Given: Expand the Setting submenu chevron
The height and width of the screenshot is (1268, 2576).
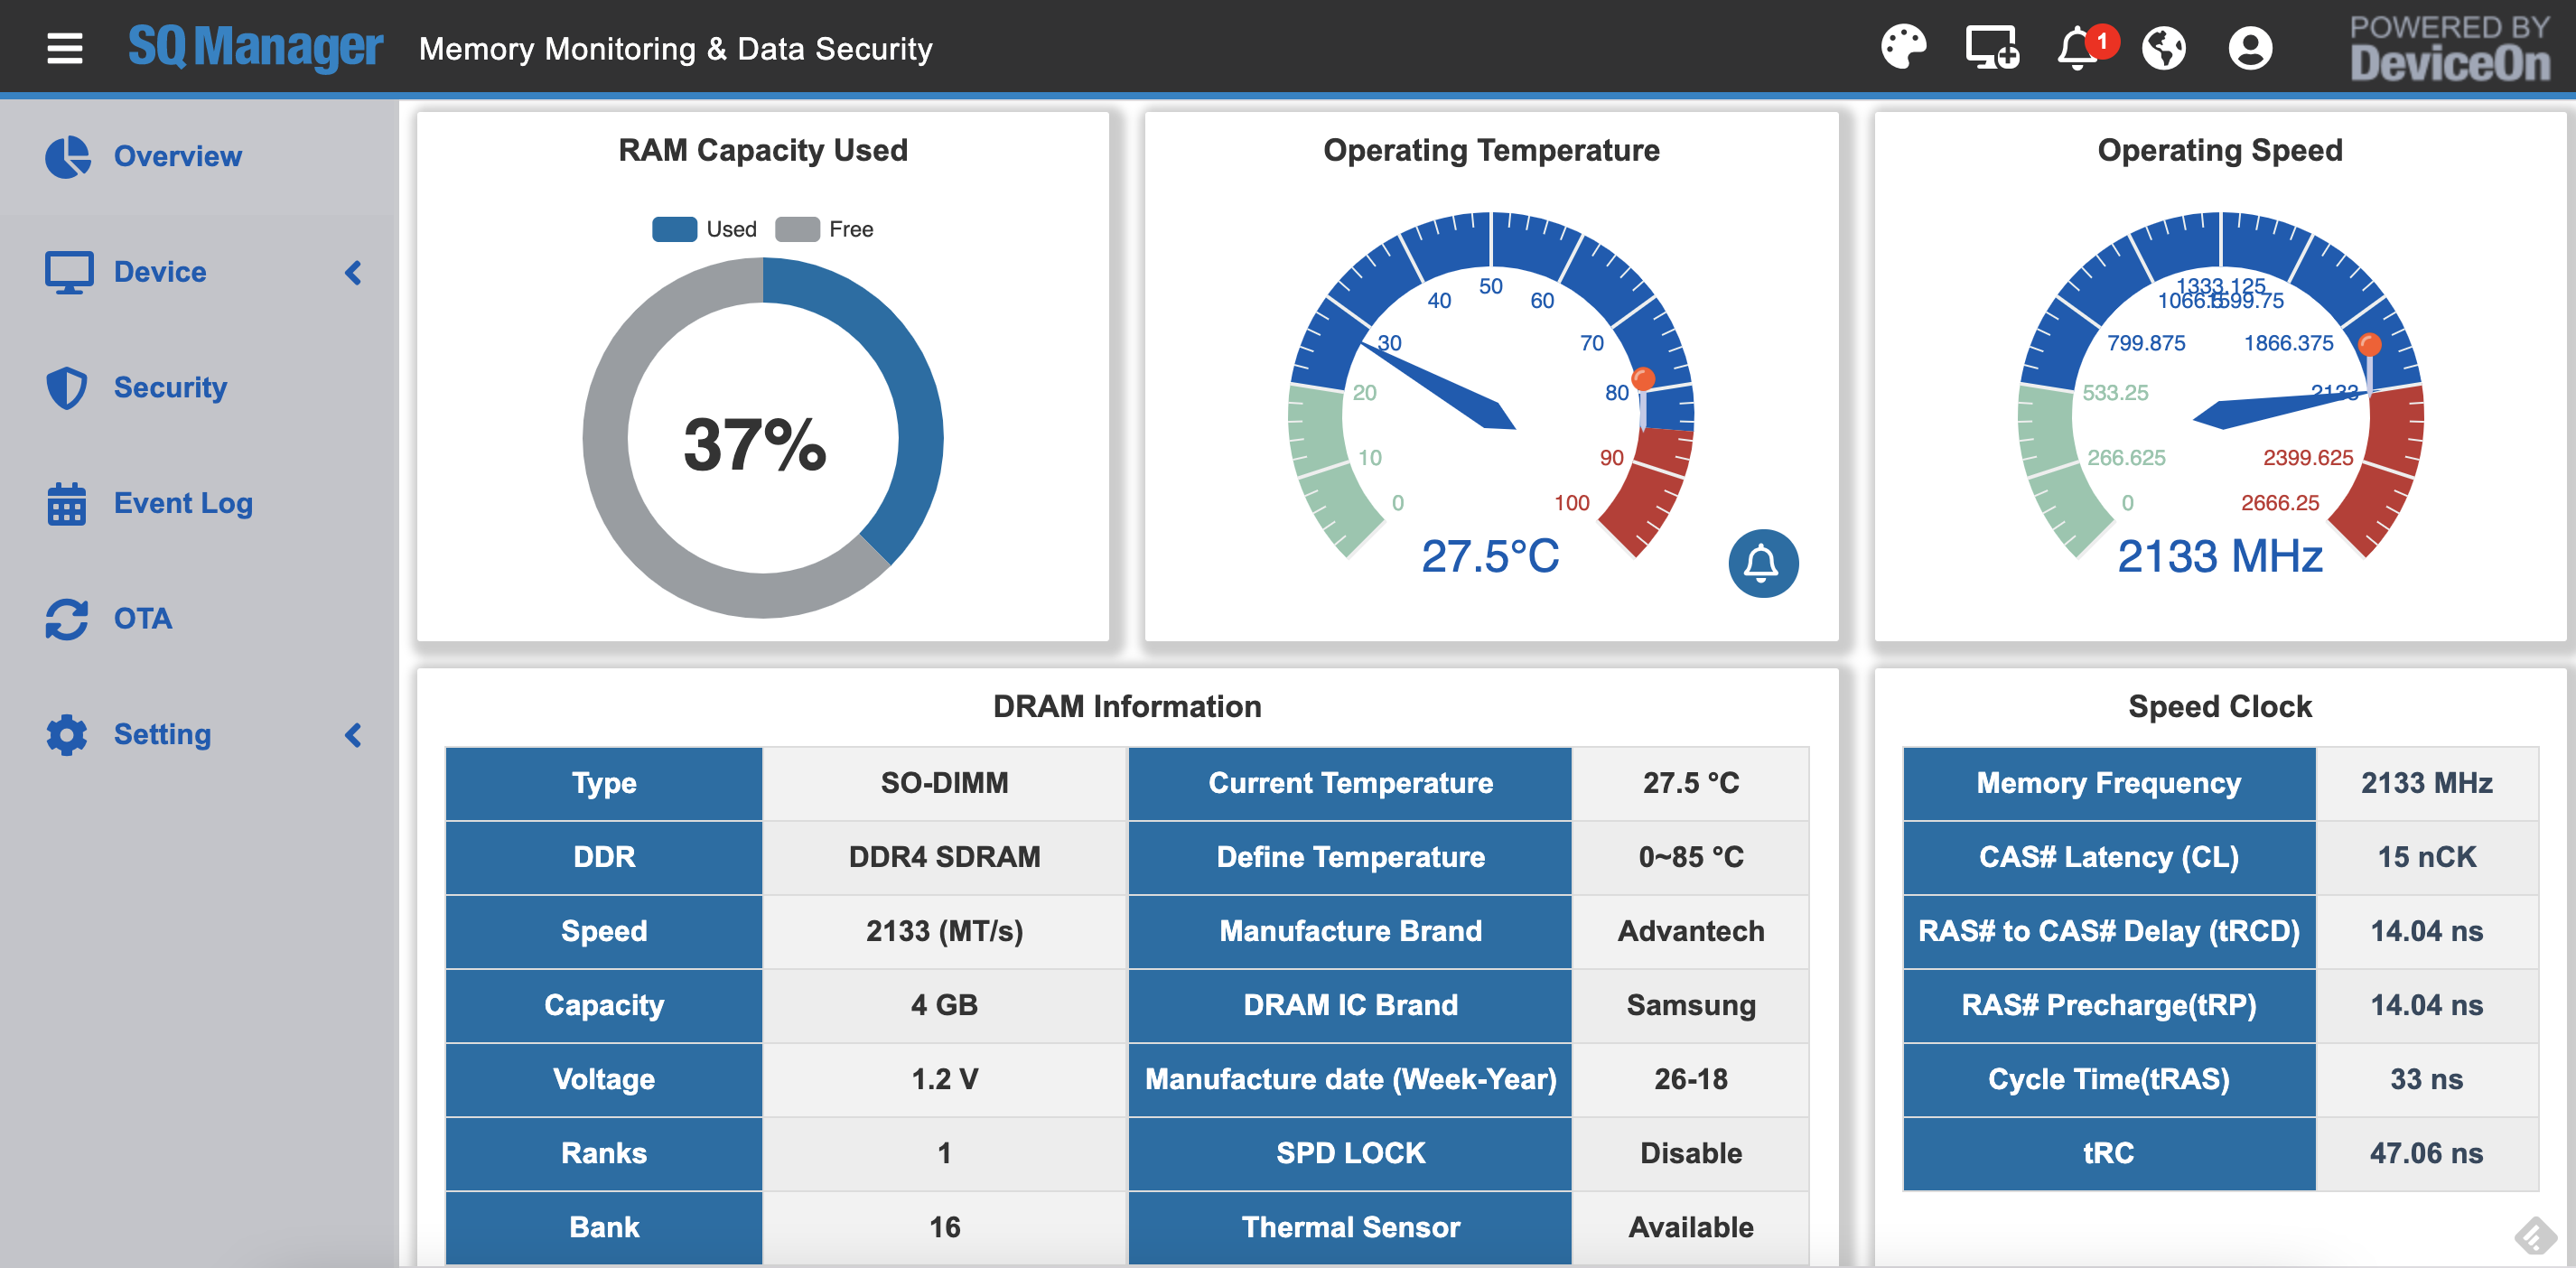Looking at the screenshot, I should [x=353, y=735].
